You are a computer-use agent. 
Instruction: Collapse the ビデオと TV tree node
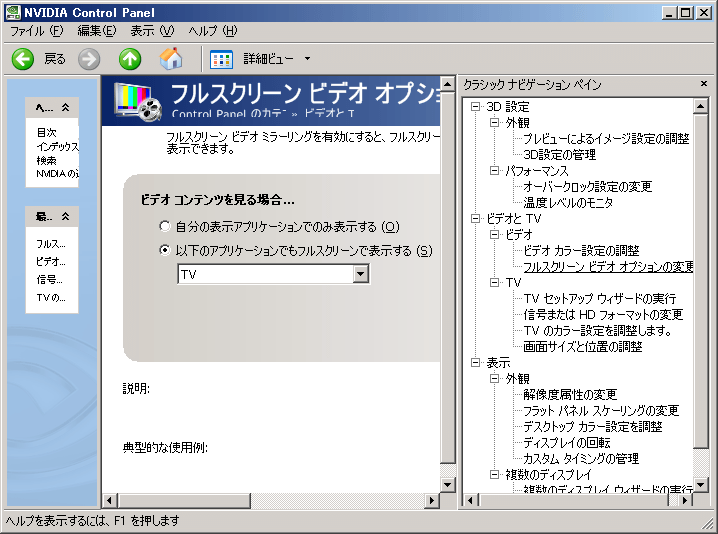(x=477, y=218)
